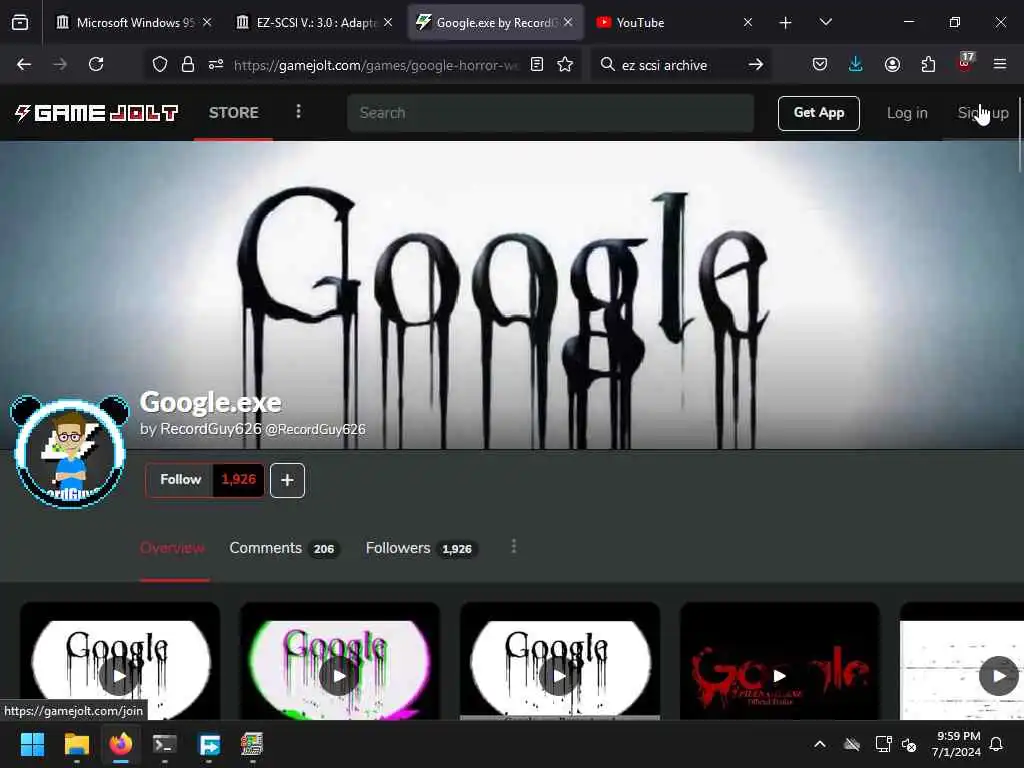
Task: Switch to Microsoft Windows 95 tab
Action: [x=134, y=23]
